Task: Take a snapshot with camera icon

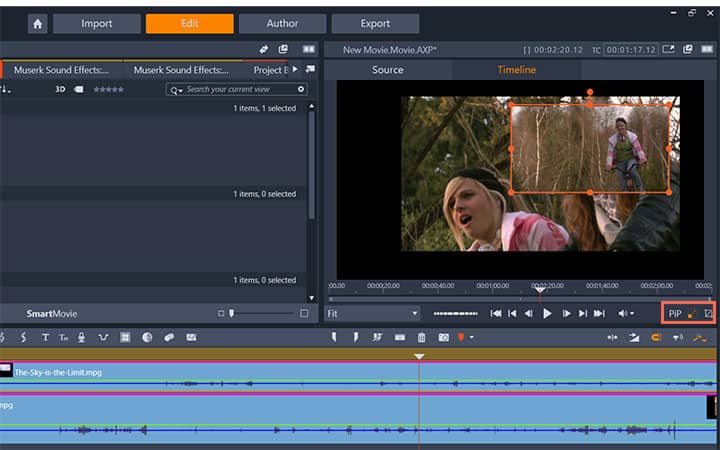Action: point(443,338)
